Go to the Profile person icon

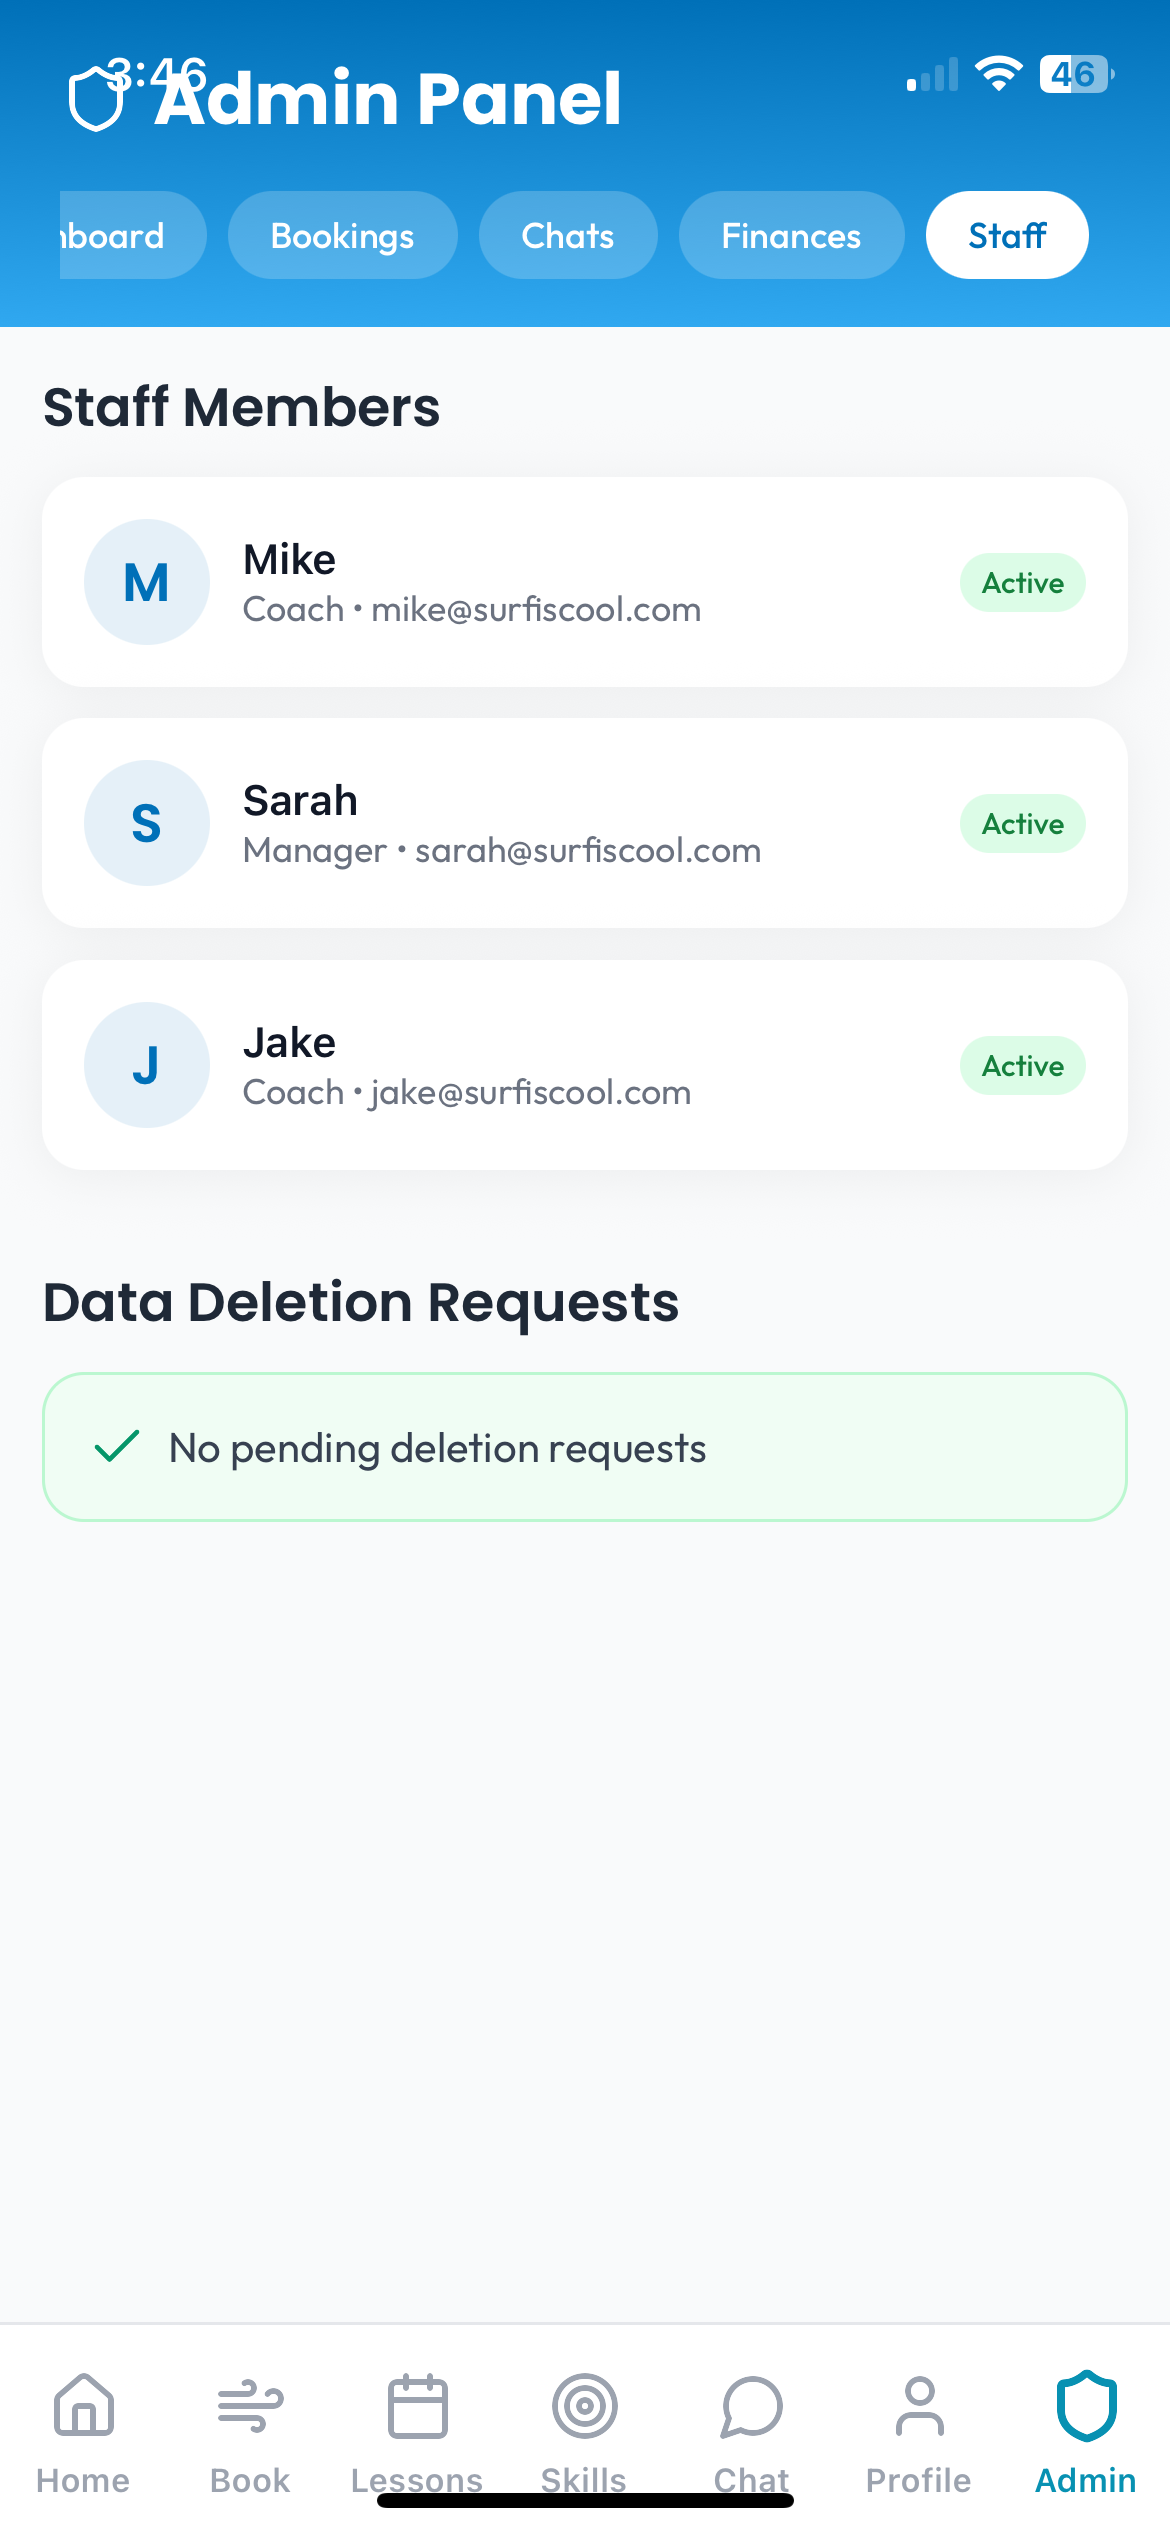pos(919,2406)
